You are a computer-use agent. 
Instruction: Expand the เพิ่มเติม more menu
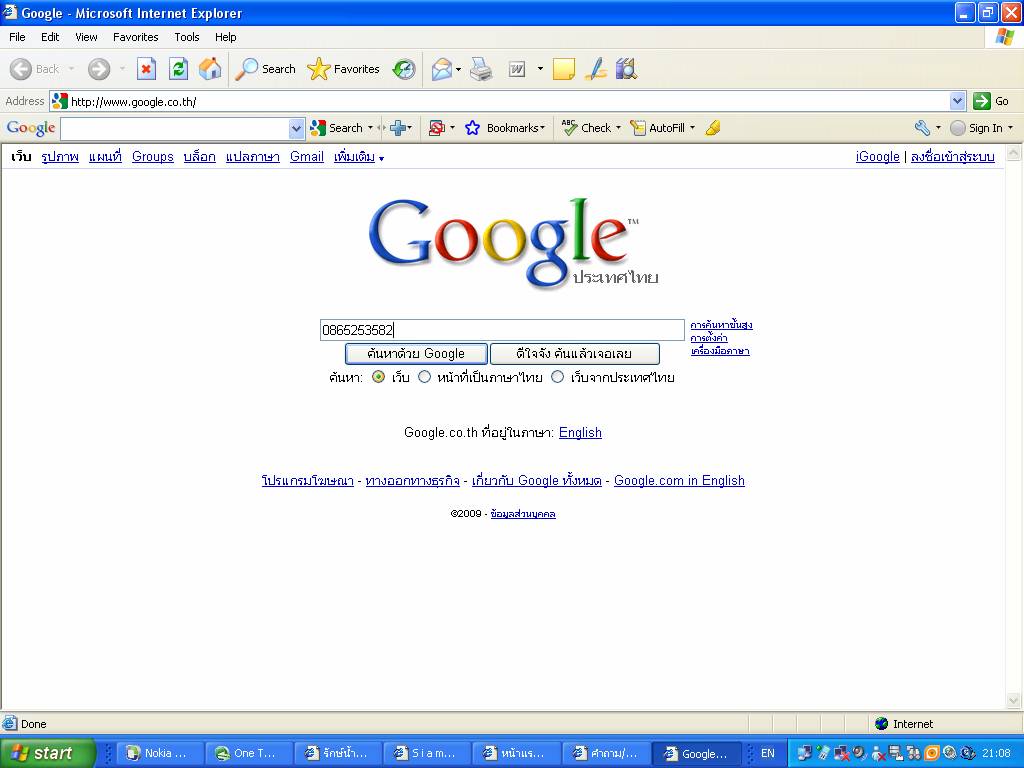[x=359, y=157]
